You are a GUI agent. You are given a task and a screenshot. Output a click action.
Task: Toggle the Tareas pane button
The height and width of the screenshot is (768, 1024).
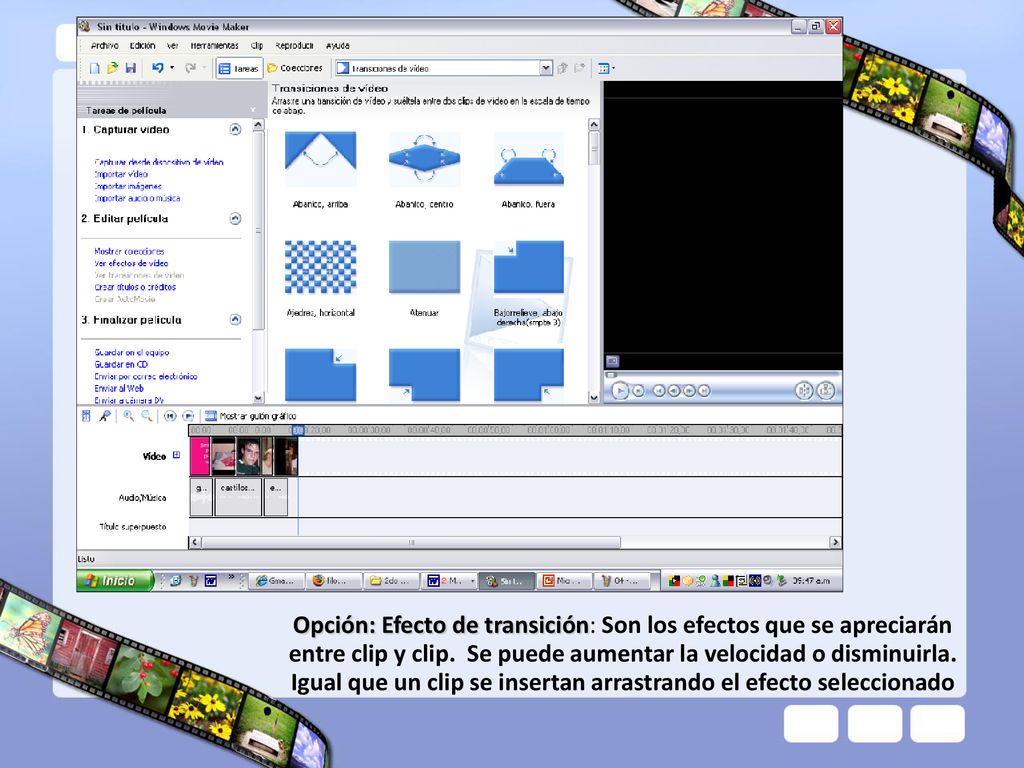pos(239,68)
